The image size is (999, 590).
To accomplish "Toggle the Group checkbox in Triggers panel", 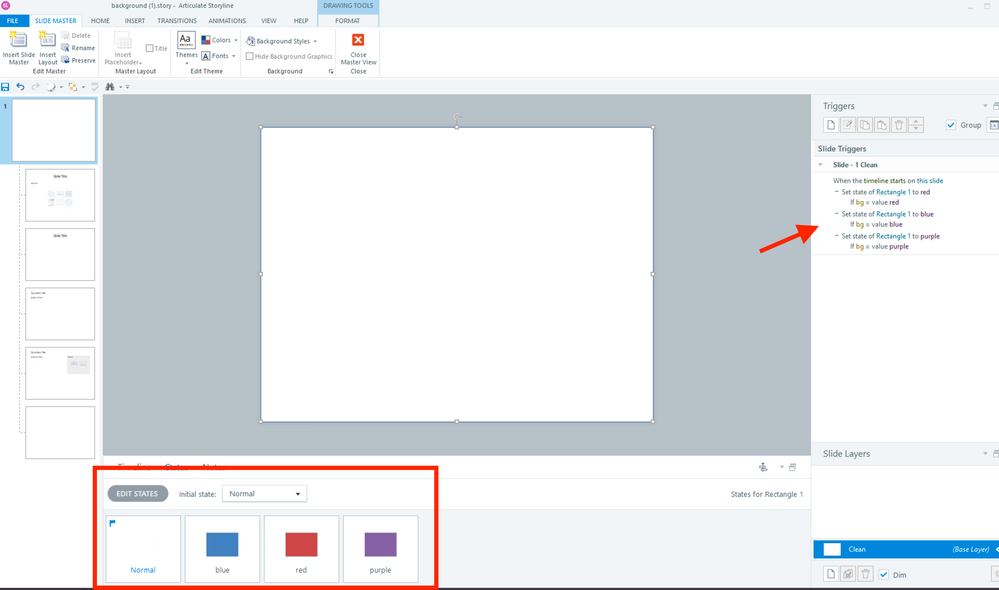I will [951, 125].
